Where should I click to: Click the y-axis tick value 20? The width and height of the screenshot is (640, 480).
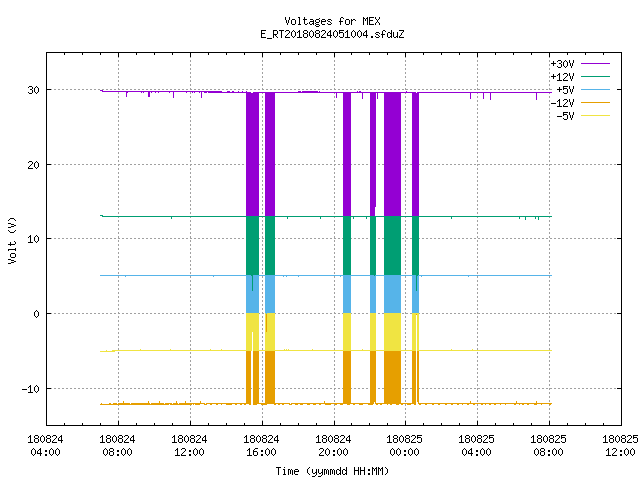(x=33, y=165)
